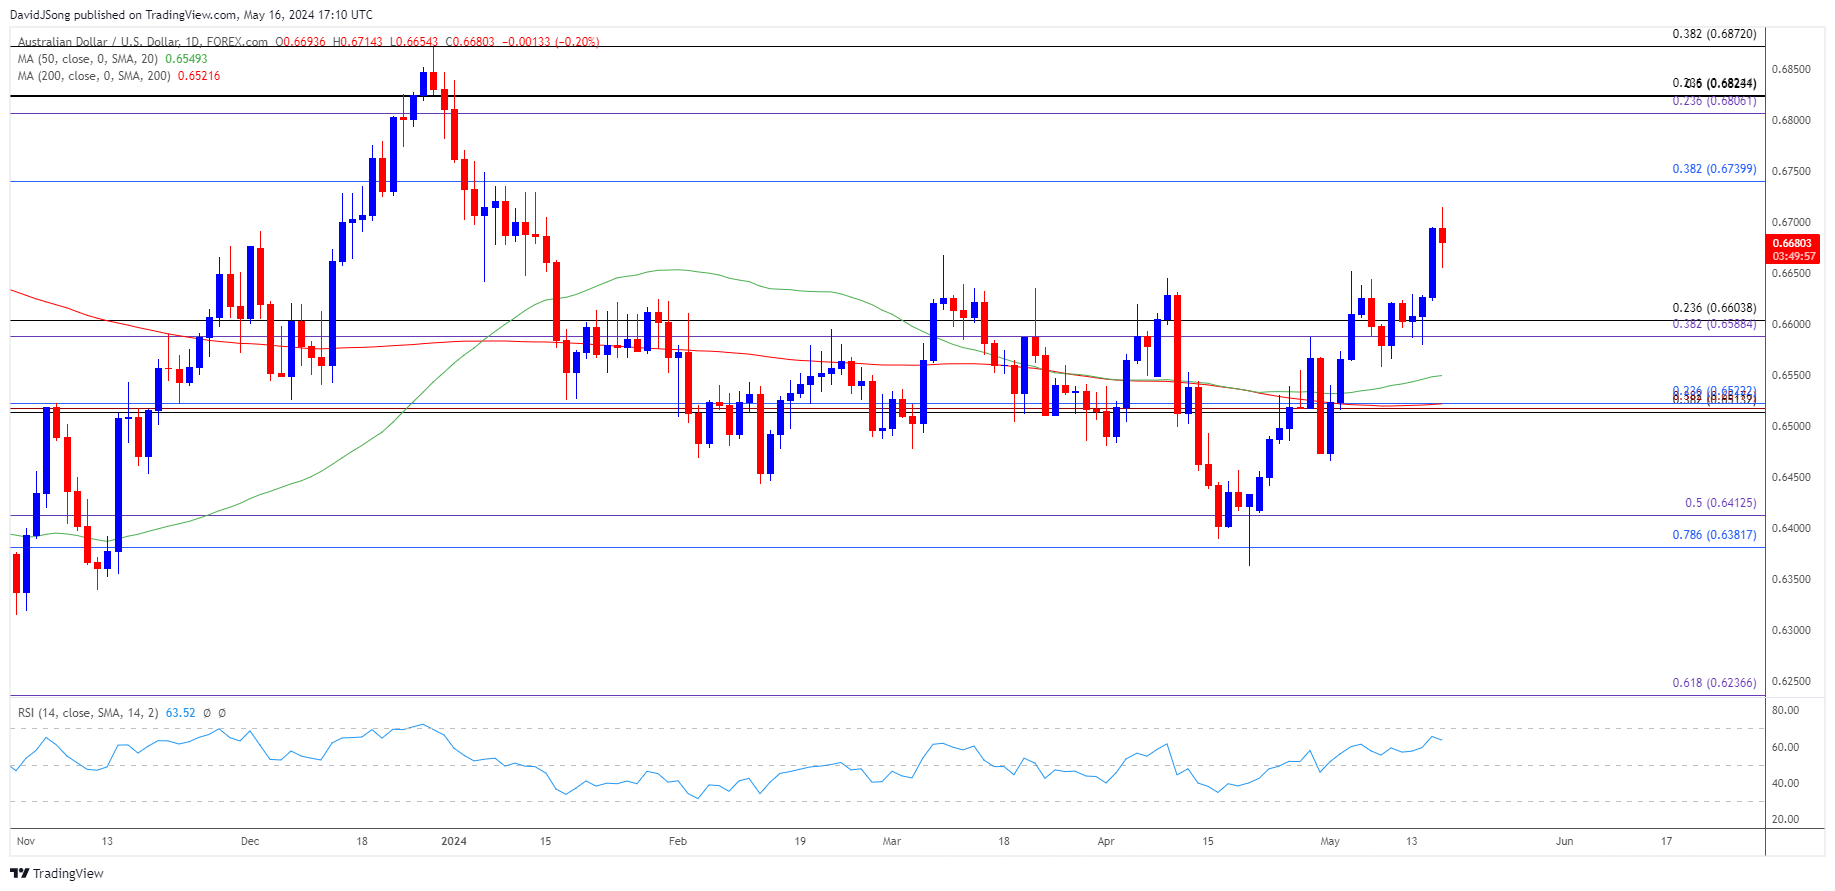Click the second Ø symbol in RSI legend
The height and width of the screenshot is (891, 1835).
222,713
